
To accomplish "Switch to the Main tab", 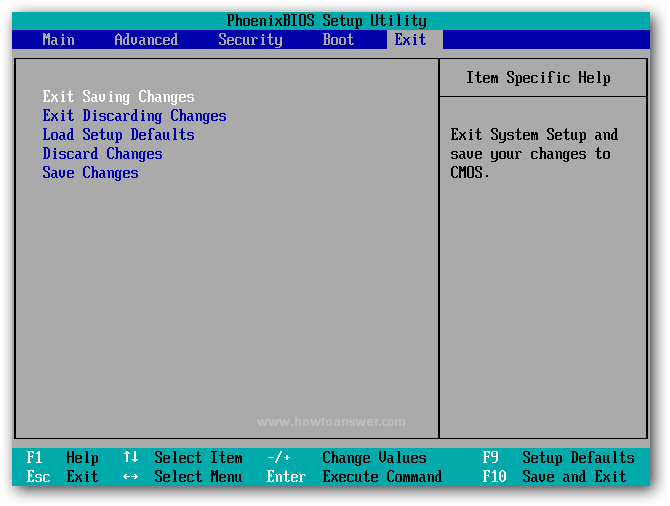I will click(x=58, y=40).
